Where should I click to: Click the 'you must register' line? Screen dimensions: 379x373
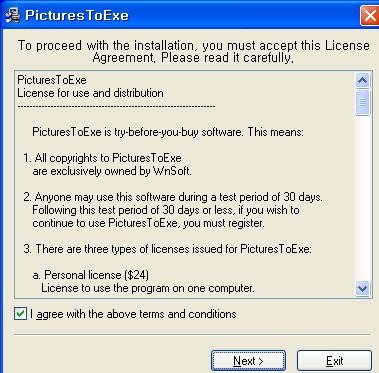[x=148, y=223]
